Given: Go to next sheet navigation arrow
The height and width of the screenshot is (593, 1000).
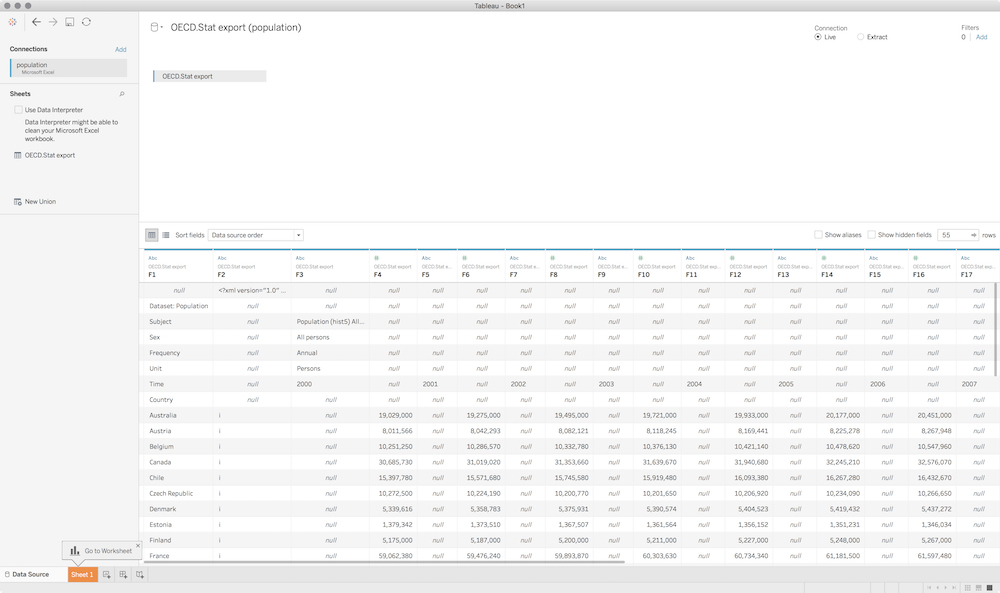Looking at the screenshot, I should pos(946,588).
